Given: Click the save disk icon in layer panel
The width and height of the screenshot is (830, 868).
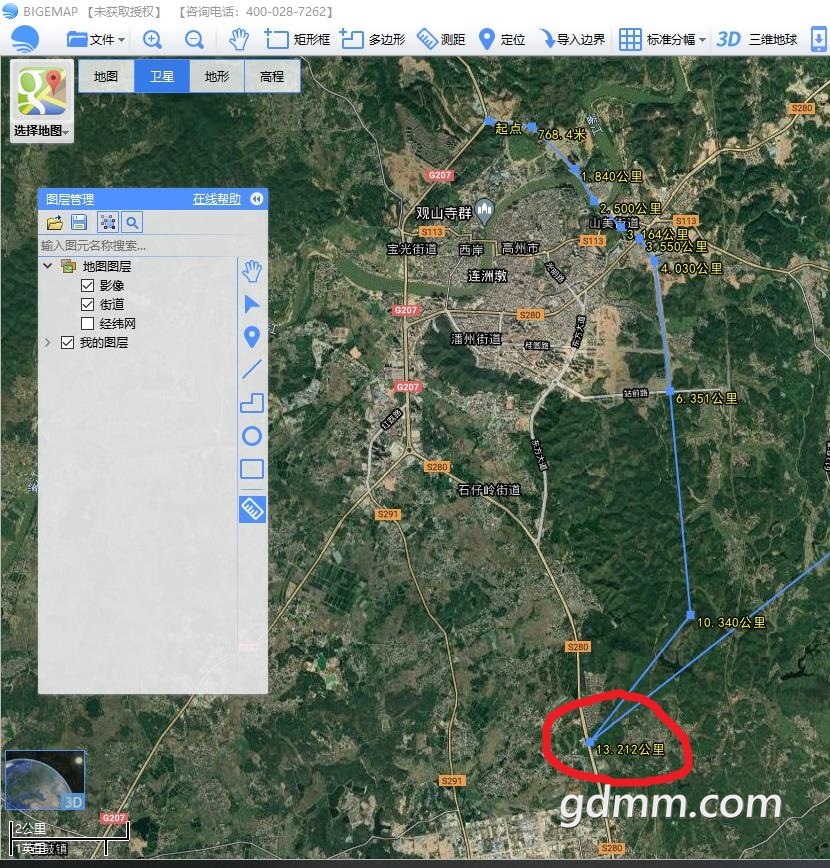Looking at the screenshot, I should 79,223.
